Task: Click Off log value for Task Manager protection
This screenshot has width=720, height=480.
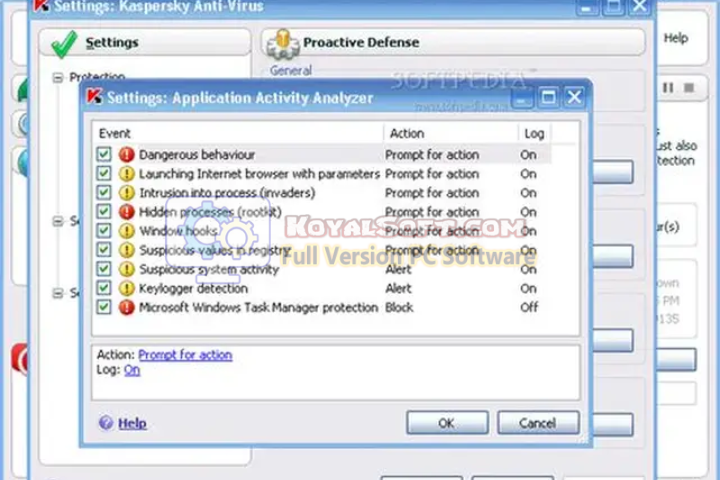Action: [x=529, y=307]
